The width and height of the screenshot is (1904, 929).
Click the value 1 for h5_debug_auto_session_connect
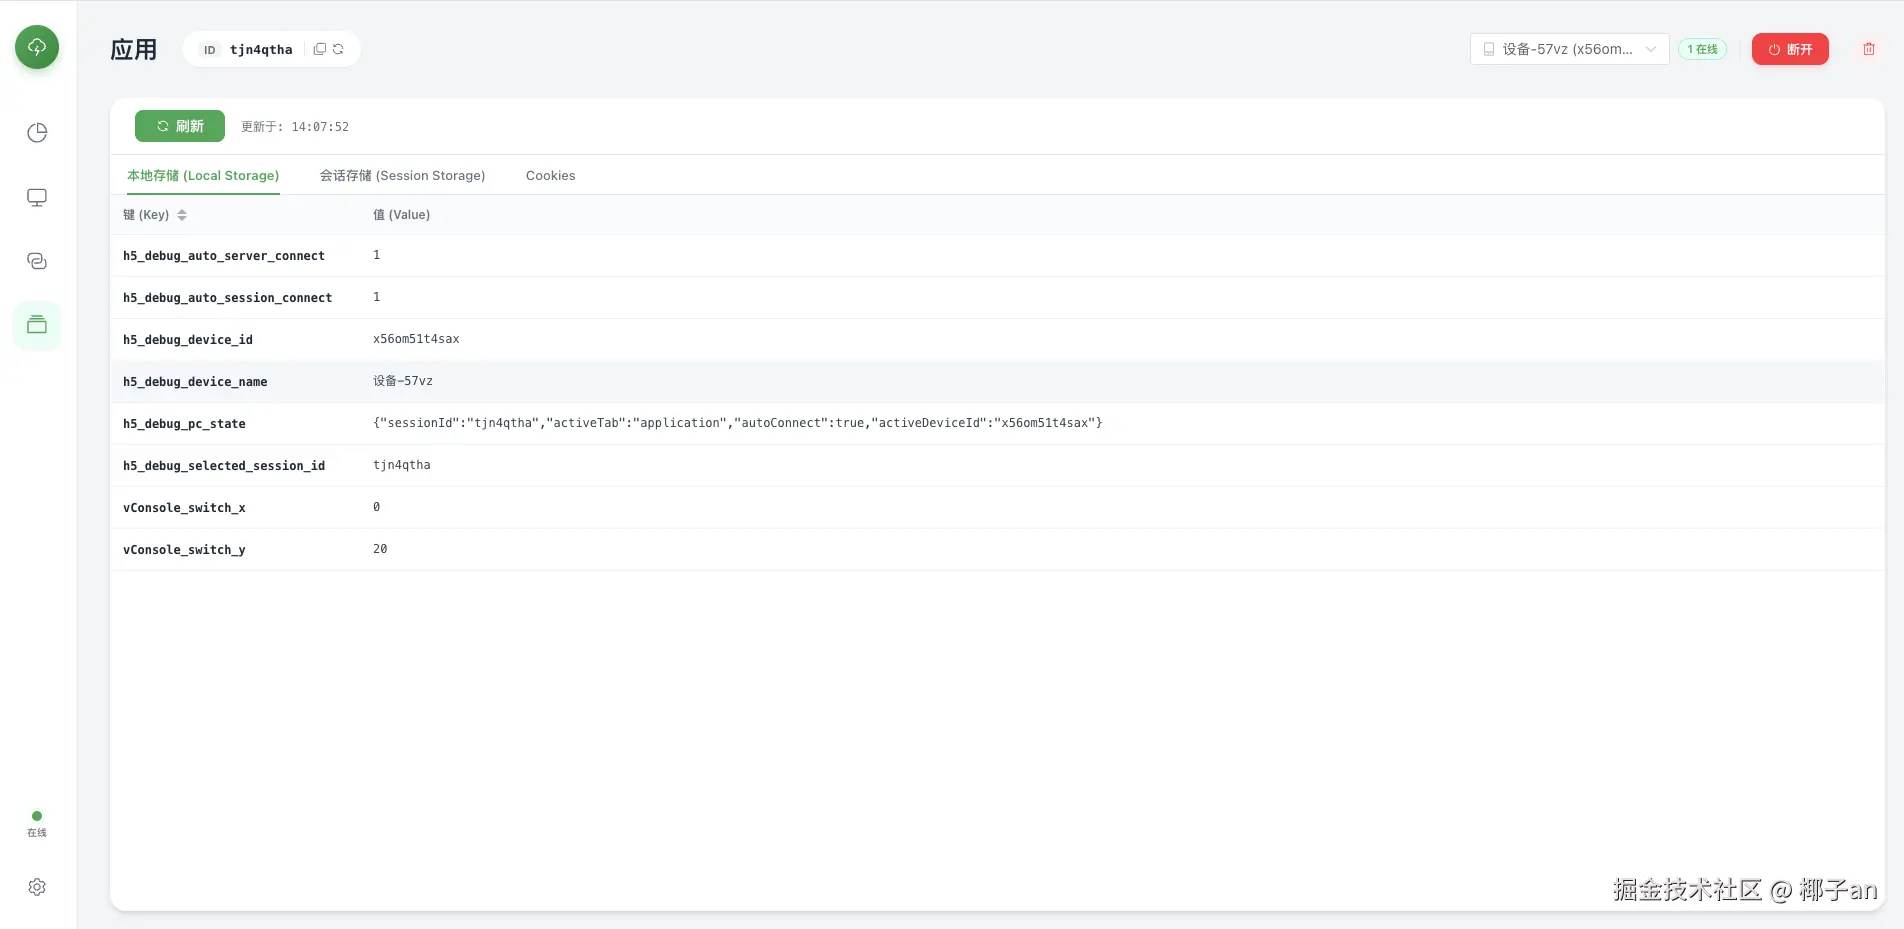pos(377,297)
